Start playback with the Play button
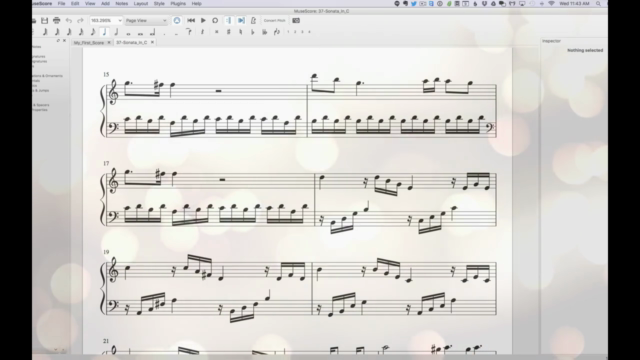Viewport: 640px width, 360px height. tap(203, 20)
